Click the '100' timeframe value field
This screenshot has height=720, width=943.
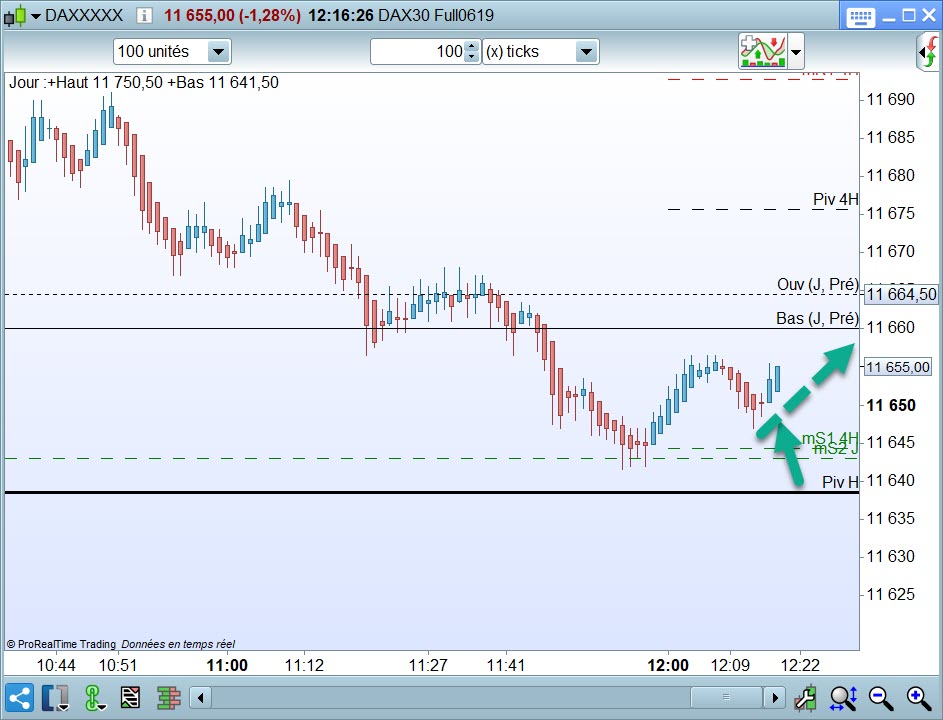pyautogui.click(x=418, y=52)
